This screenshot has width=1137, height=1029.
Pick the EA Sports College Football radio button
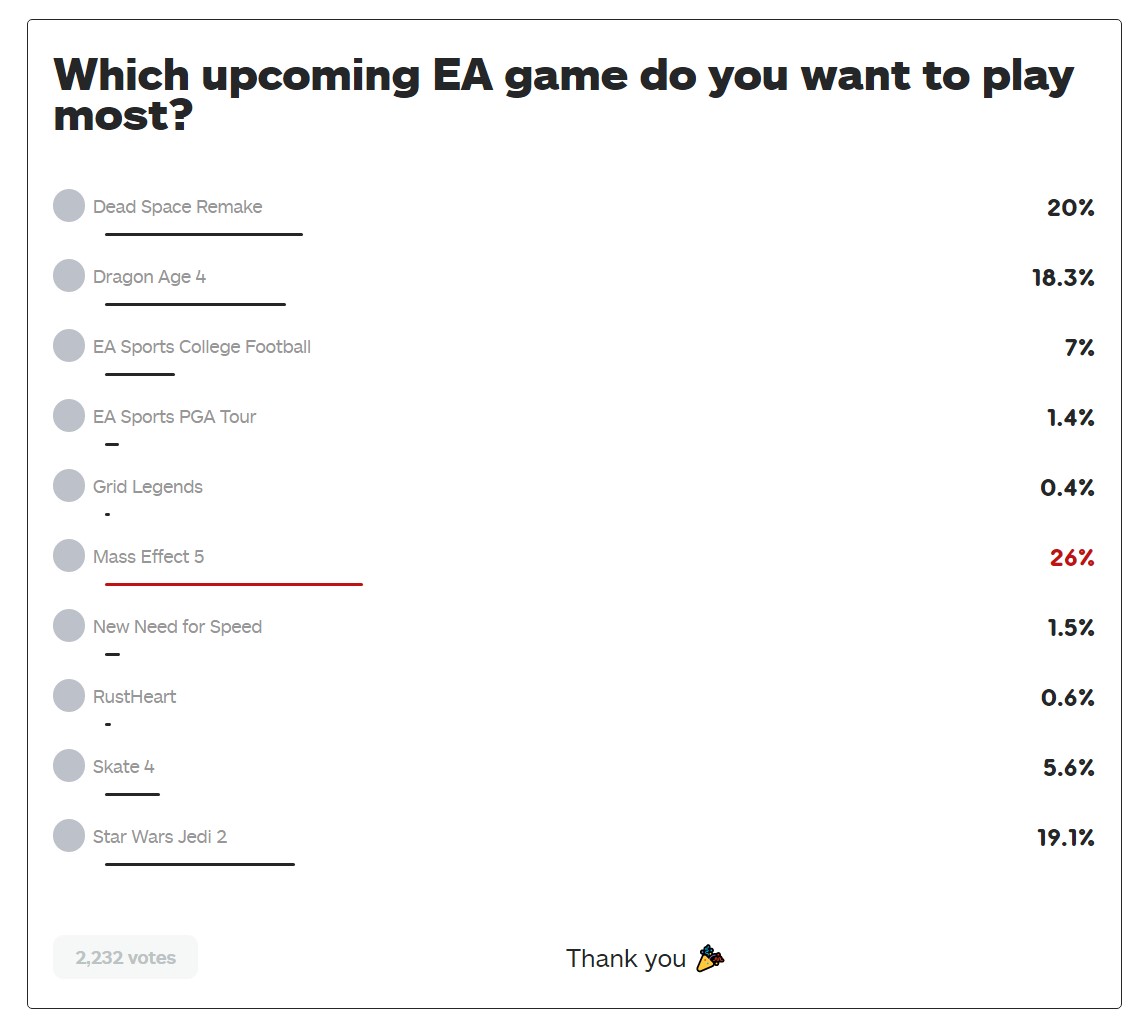pyautogui.click(x=69, y=346)
